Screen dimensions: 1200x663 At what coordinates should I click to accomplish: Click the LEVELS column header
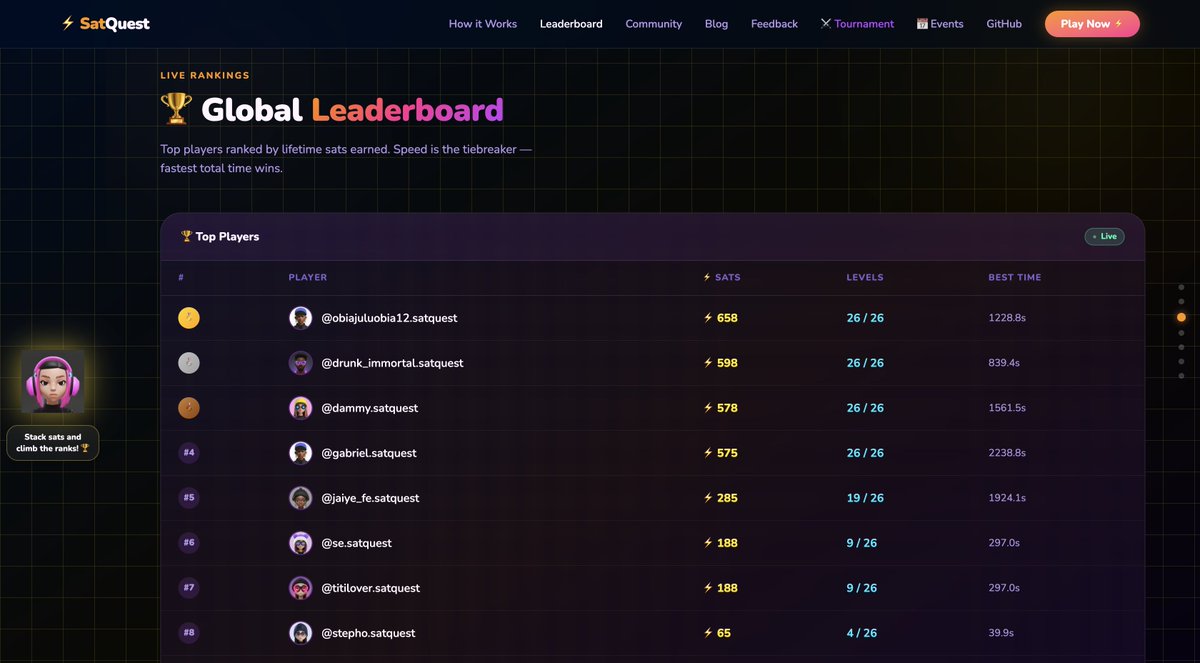click(x=865, y=277)
